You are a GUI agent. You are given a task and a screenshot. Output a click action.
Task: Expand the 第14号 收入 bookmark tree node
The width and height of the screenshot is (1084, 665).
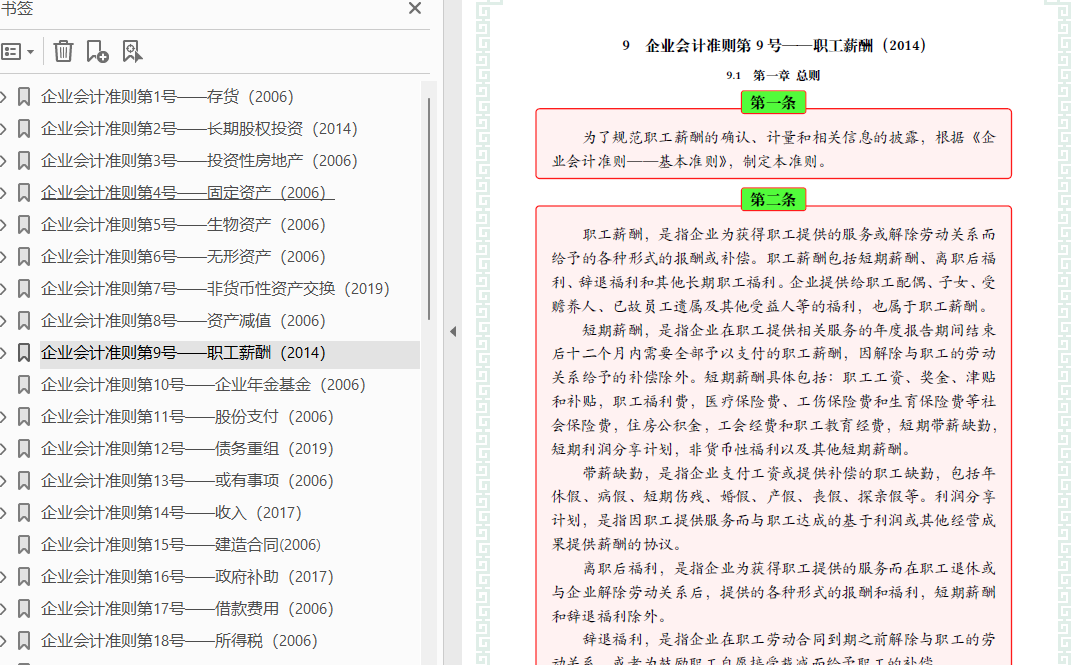(4, 513)
